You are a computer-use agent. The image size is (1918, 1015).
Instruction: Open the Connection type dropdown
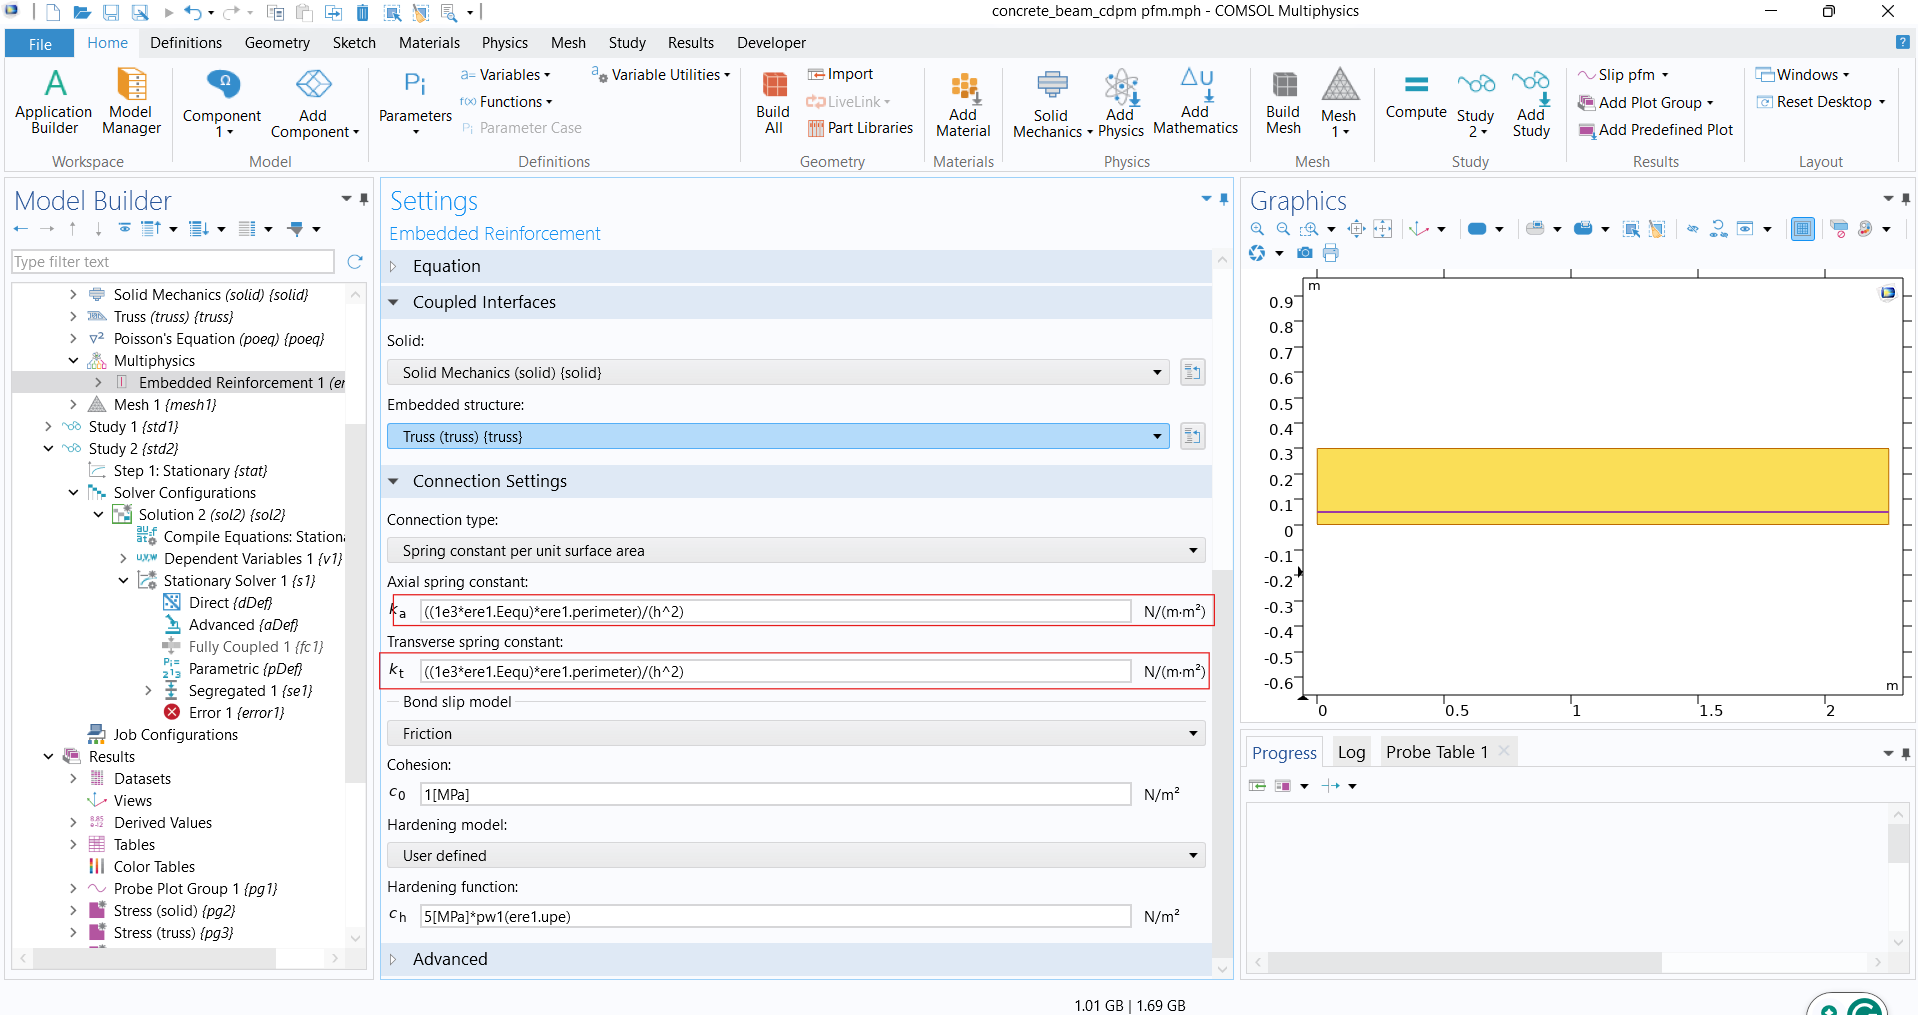point(795,551)
